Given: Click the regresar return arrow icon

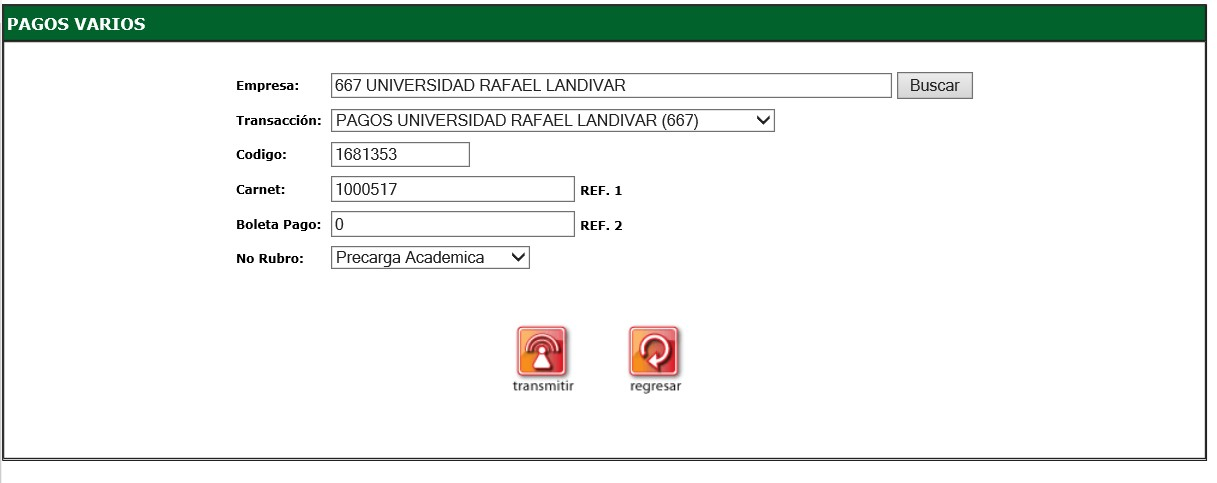Looking at the screenshot, I should pyautogui.click(x=654, y=352).
